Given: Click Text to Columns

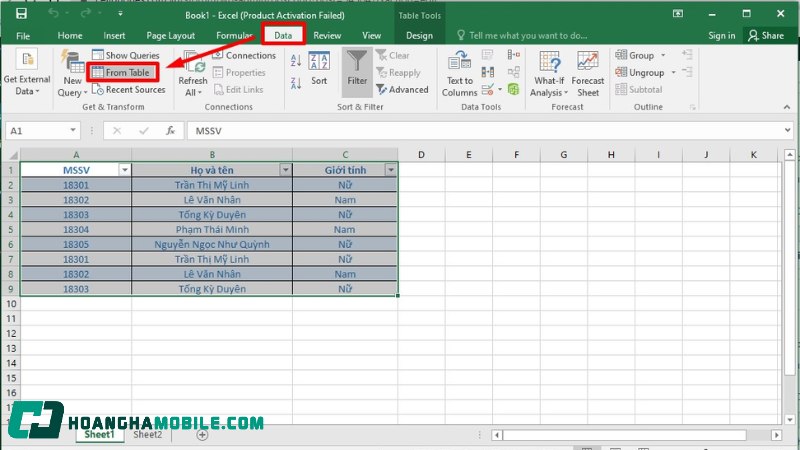Looking at the screenshot, I should [459, 73].
